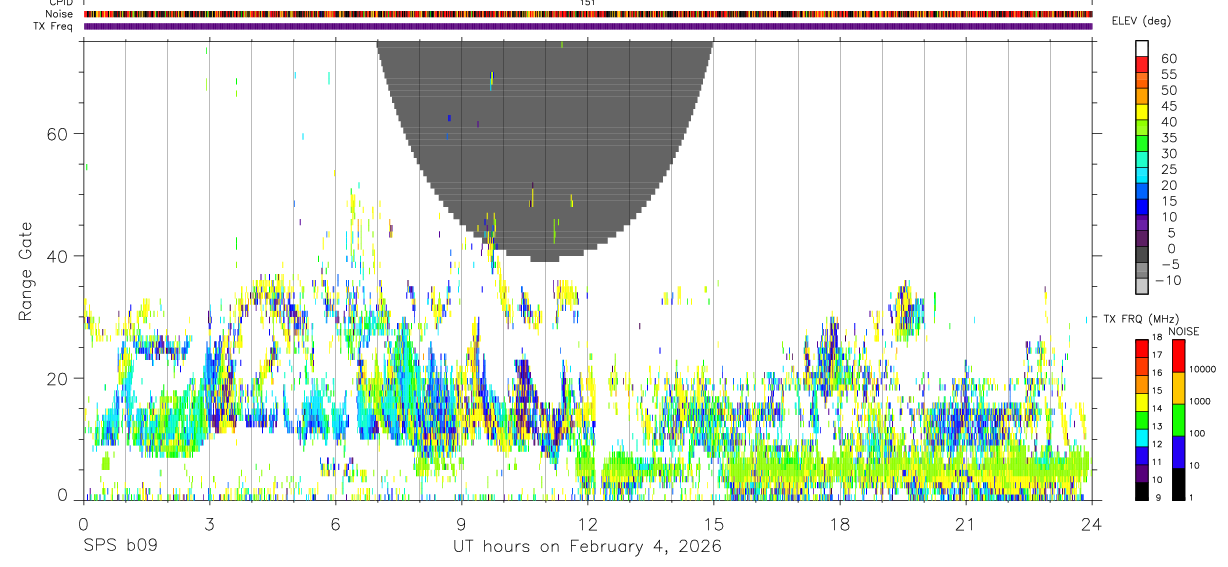Click the '50' label on ELEV scale

click(x=1168, y=91)
